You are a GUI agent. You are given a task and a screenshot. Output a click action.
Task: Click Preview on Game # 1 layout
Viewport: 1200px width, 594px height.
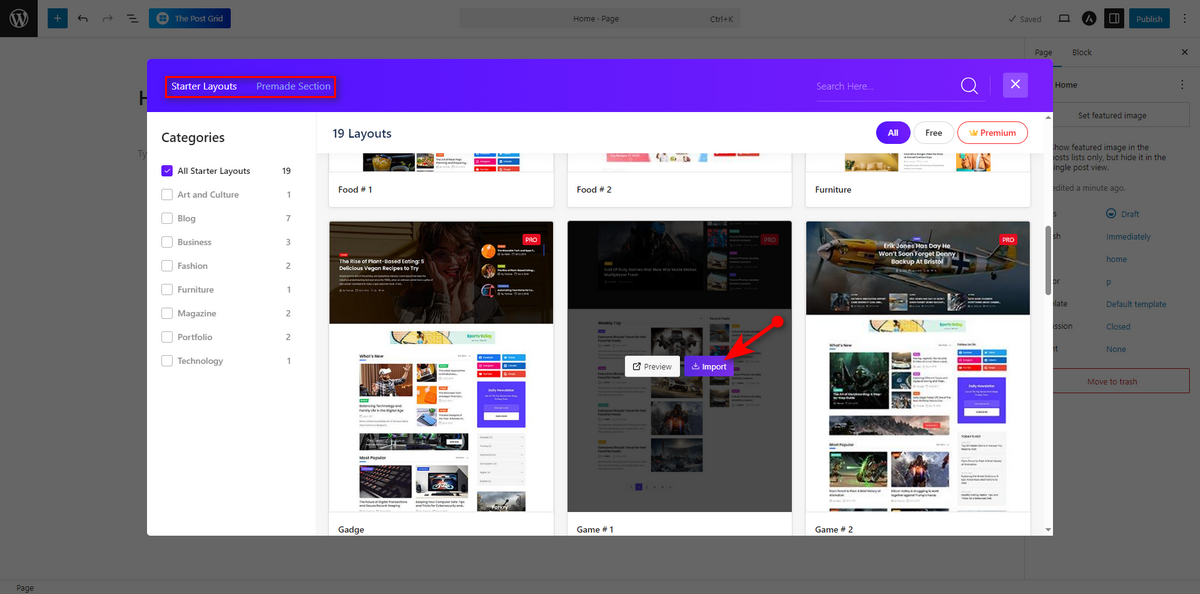click(x=652, y=367)
